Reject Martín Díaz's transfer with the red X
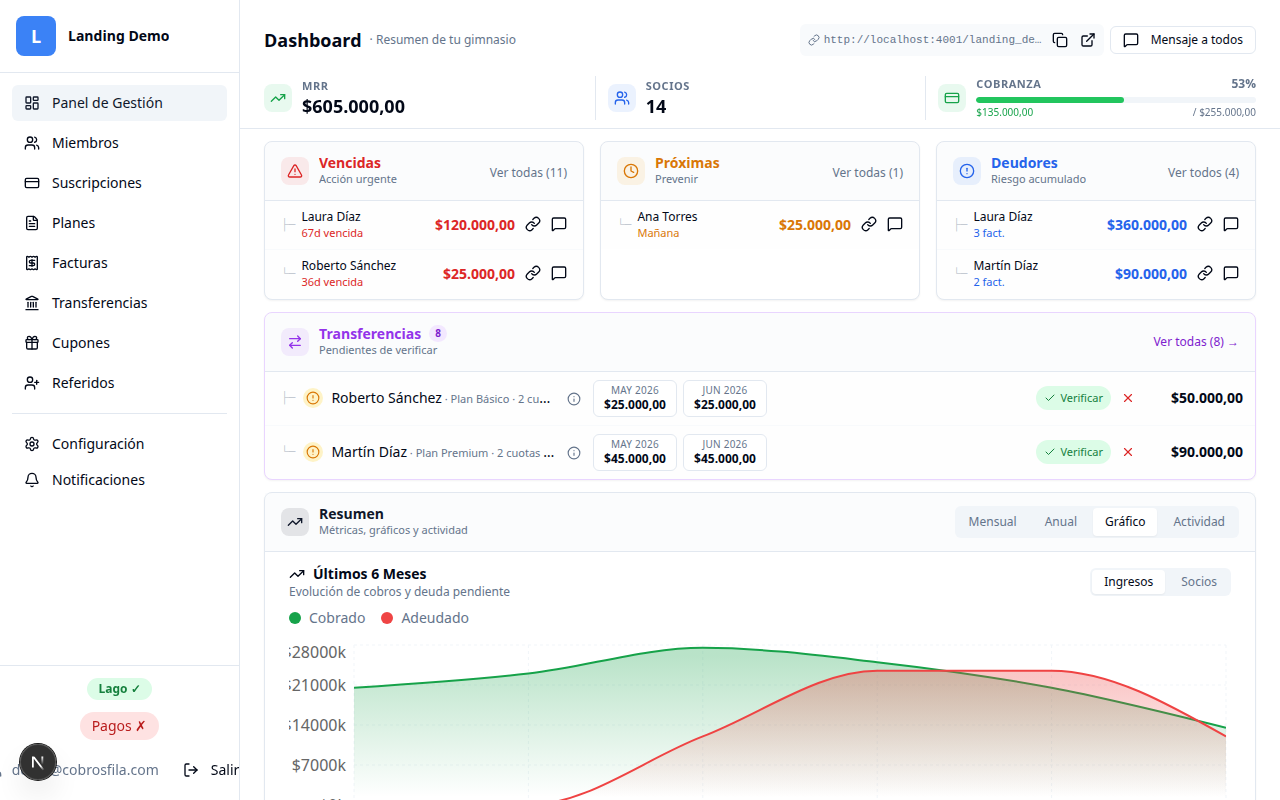 click(1128, 452)
